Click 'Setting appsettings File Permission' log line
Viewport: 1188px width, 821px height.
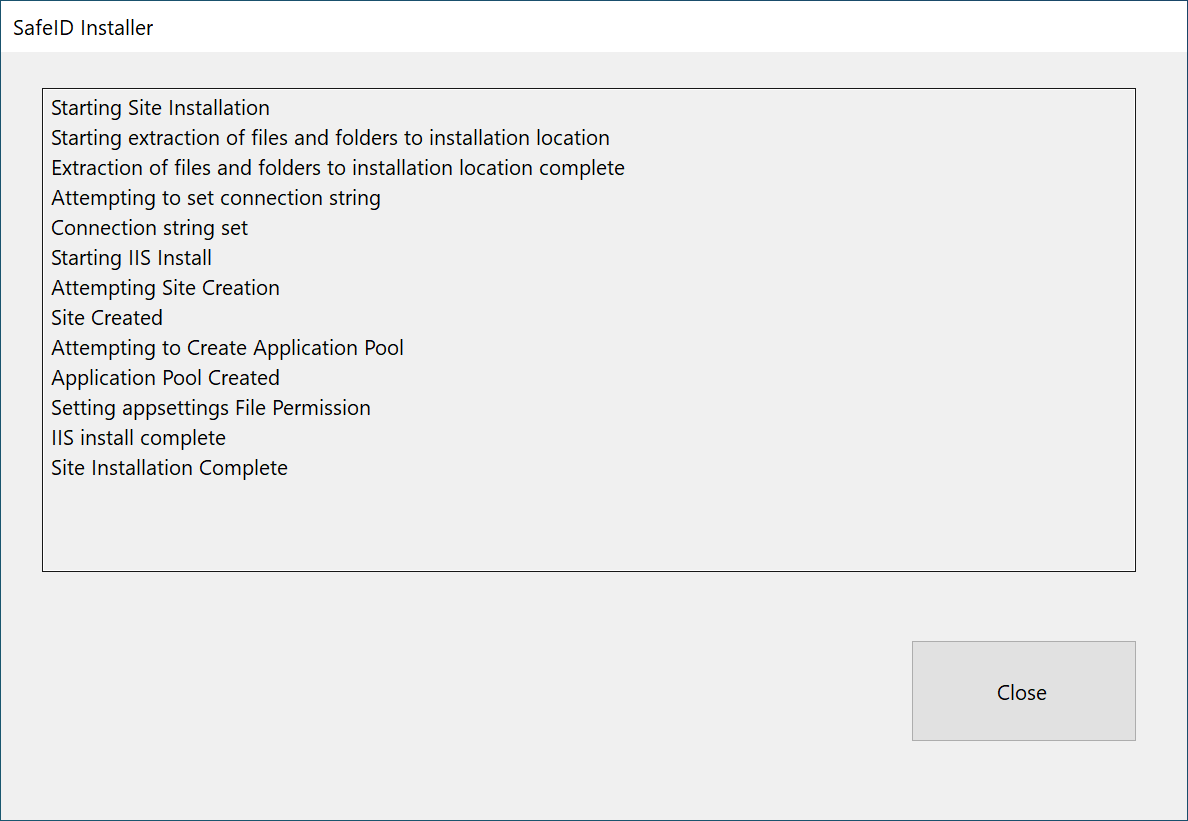(x=210, y=408)
